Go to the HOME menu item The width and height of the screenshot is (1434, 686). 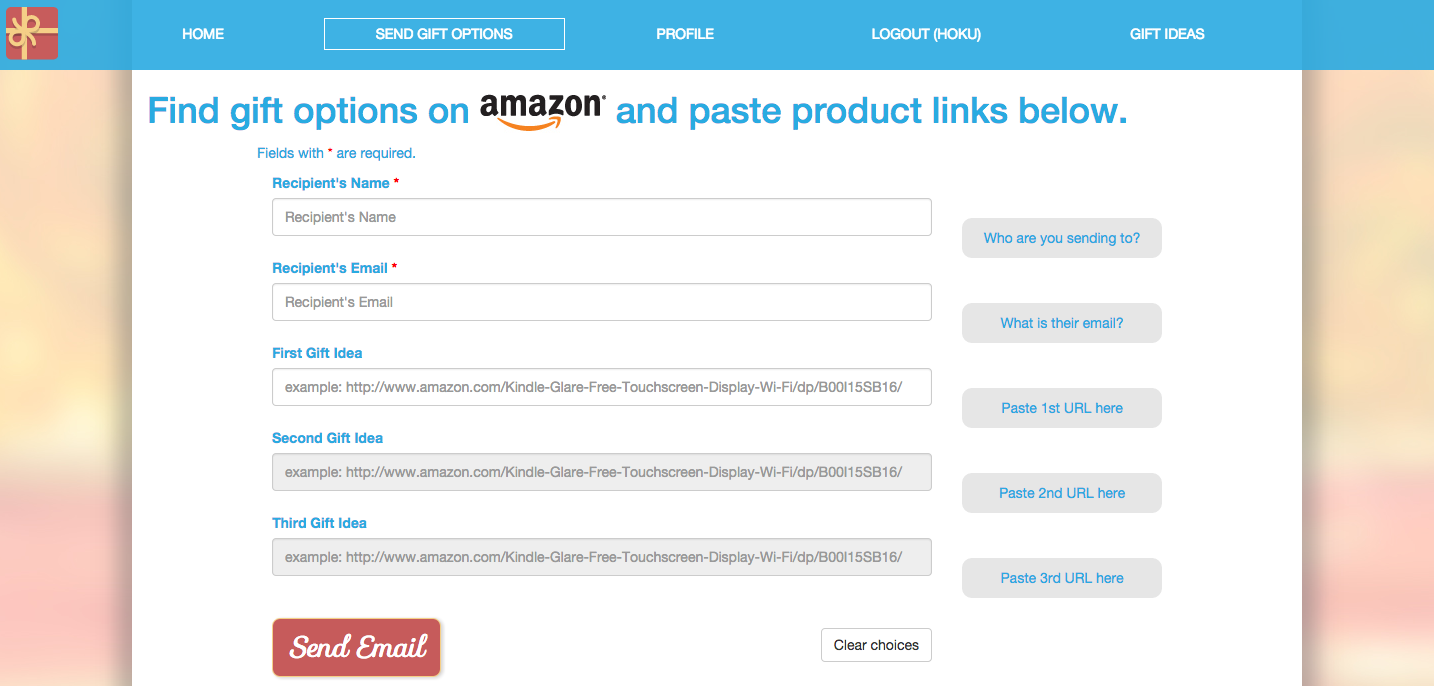click(x=203, y=34)
